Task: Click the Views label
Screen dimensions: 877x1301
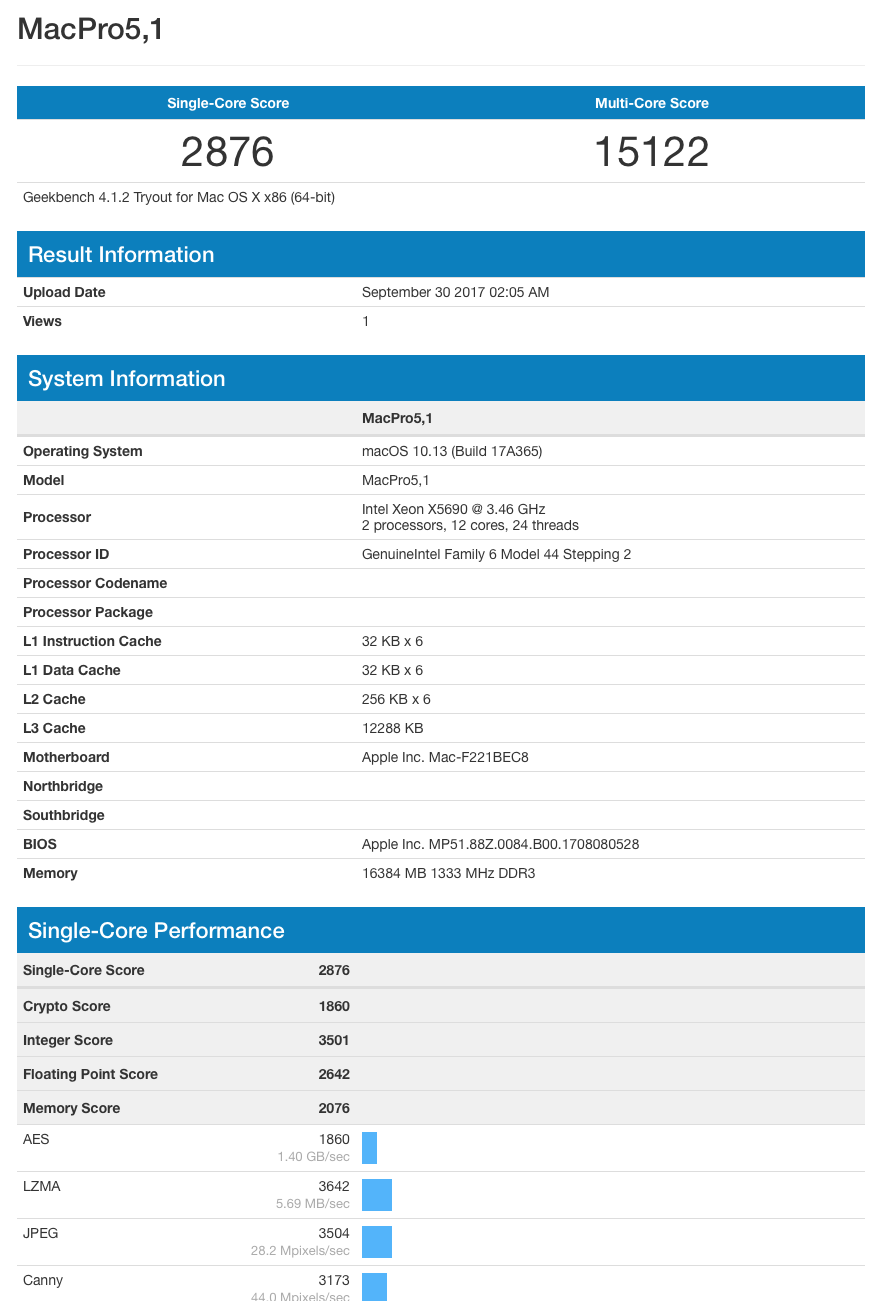Action: click(42, 321)
